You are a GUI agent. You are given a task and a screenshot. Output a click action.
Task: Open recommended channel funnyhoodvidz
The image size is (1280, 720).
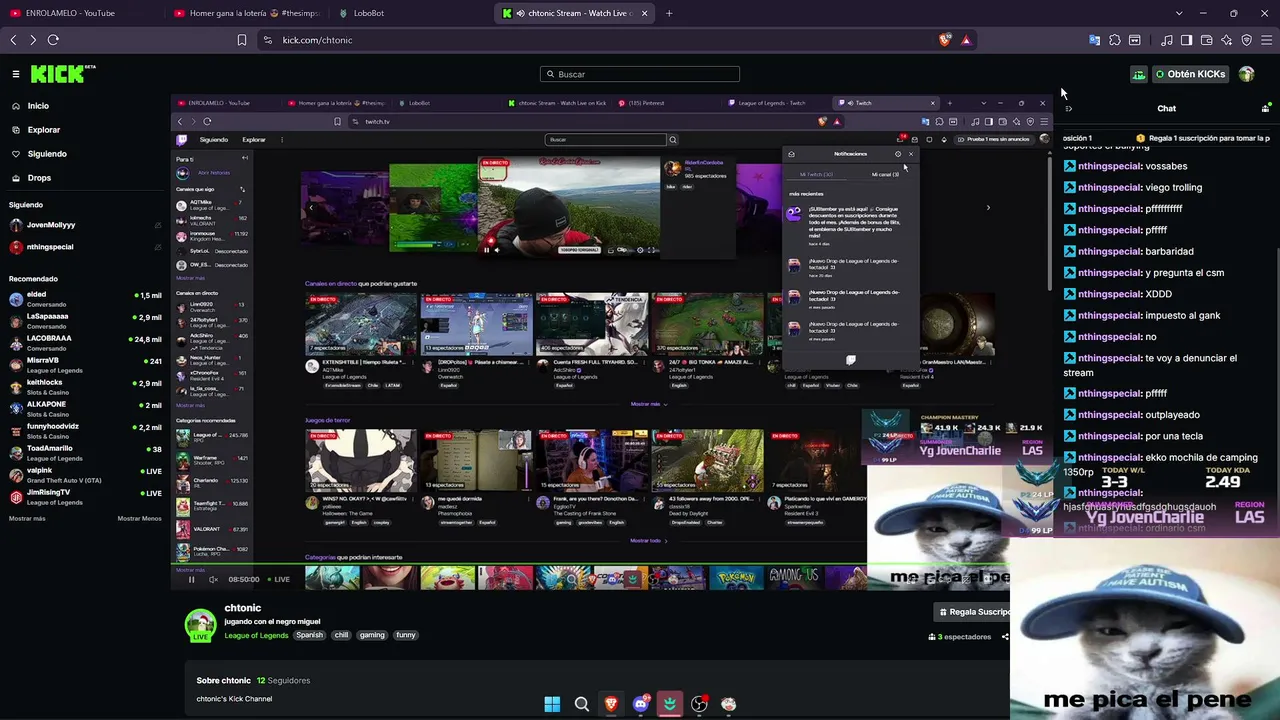point(85,431)
